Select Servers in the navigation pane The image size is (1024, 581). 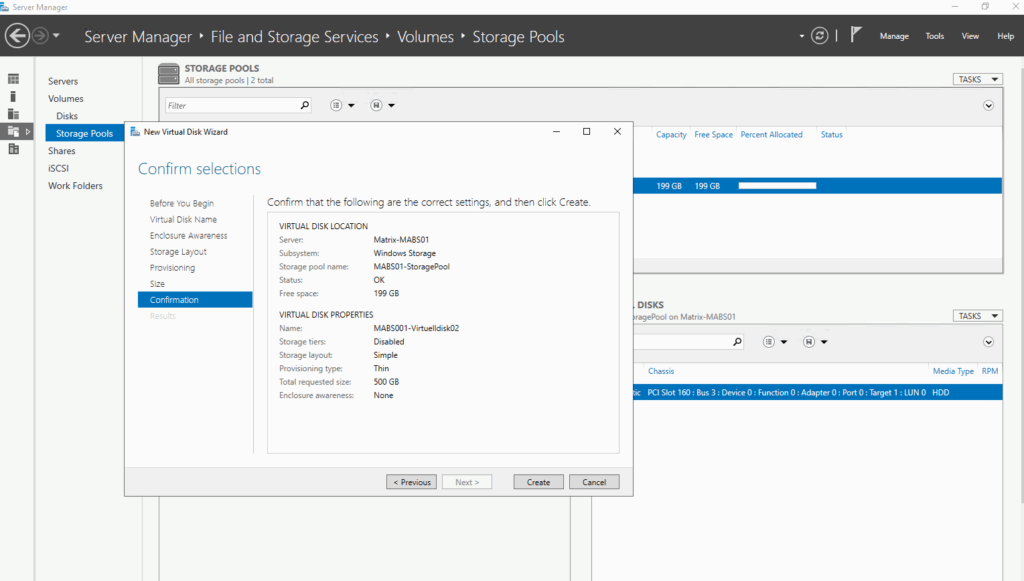63,81
